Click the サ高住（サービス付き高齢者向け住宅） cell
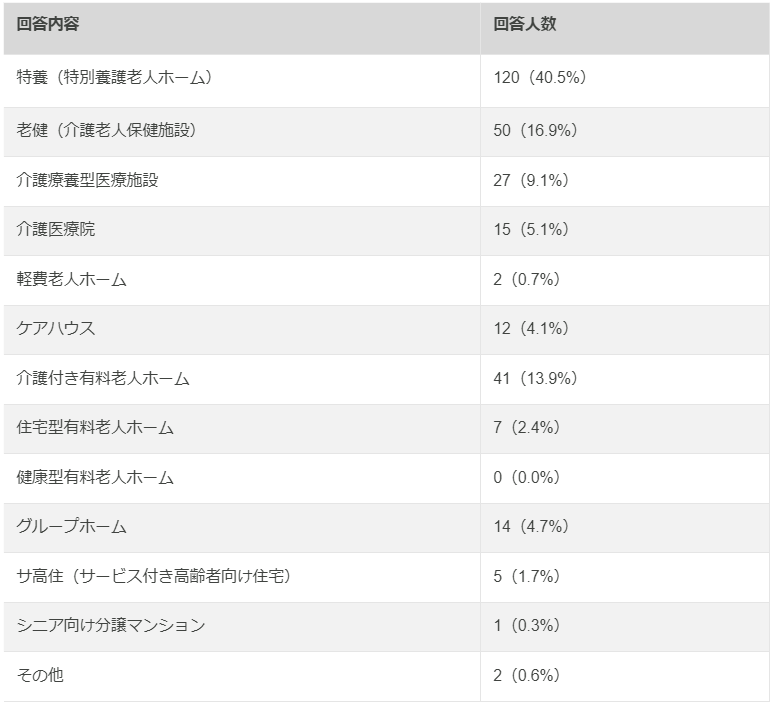Image resolution: width=771 pixels, height=706 pixels. point(154,577)
